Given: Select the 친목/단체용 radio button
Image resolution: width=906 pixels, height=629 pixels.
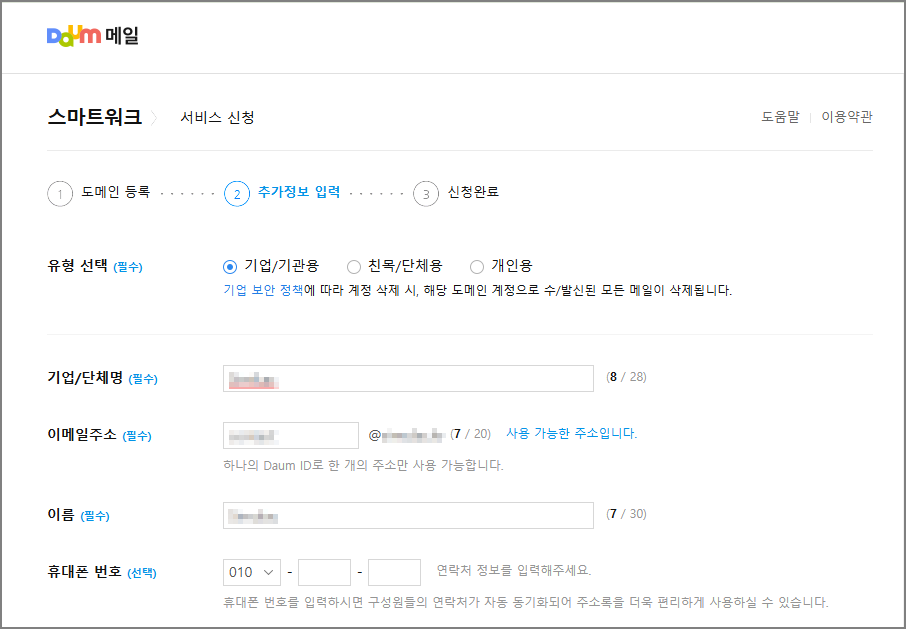Looking at the screenshot, I should (353, 266).
